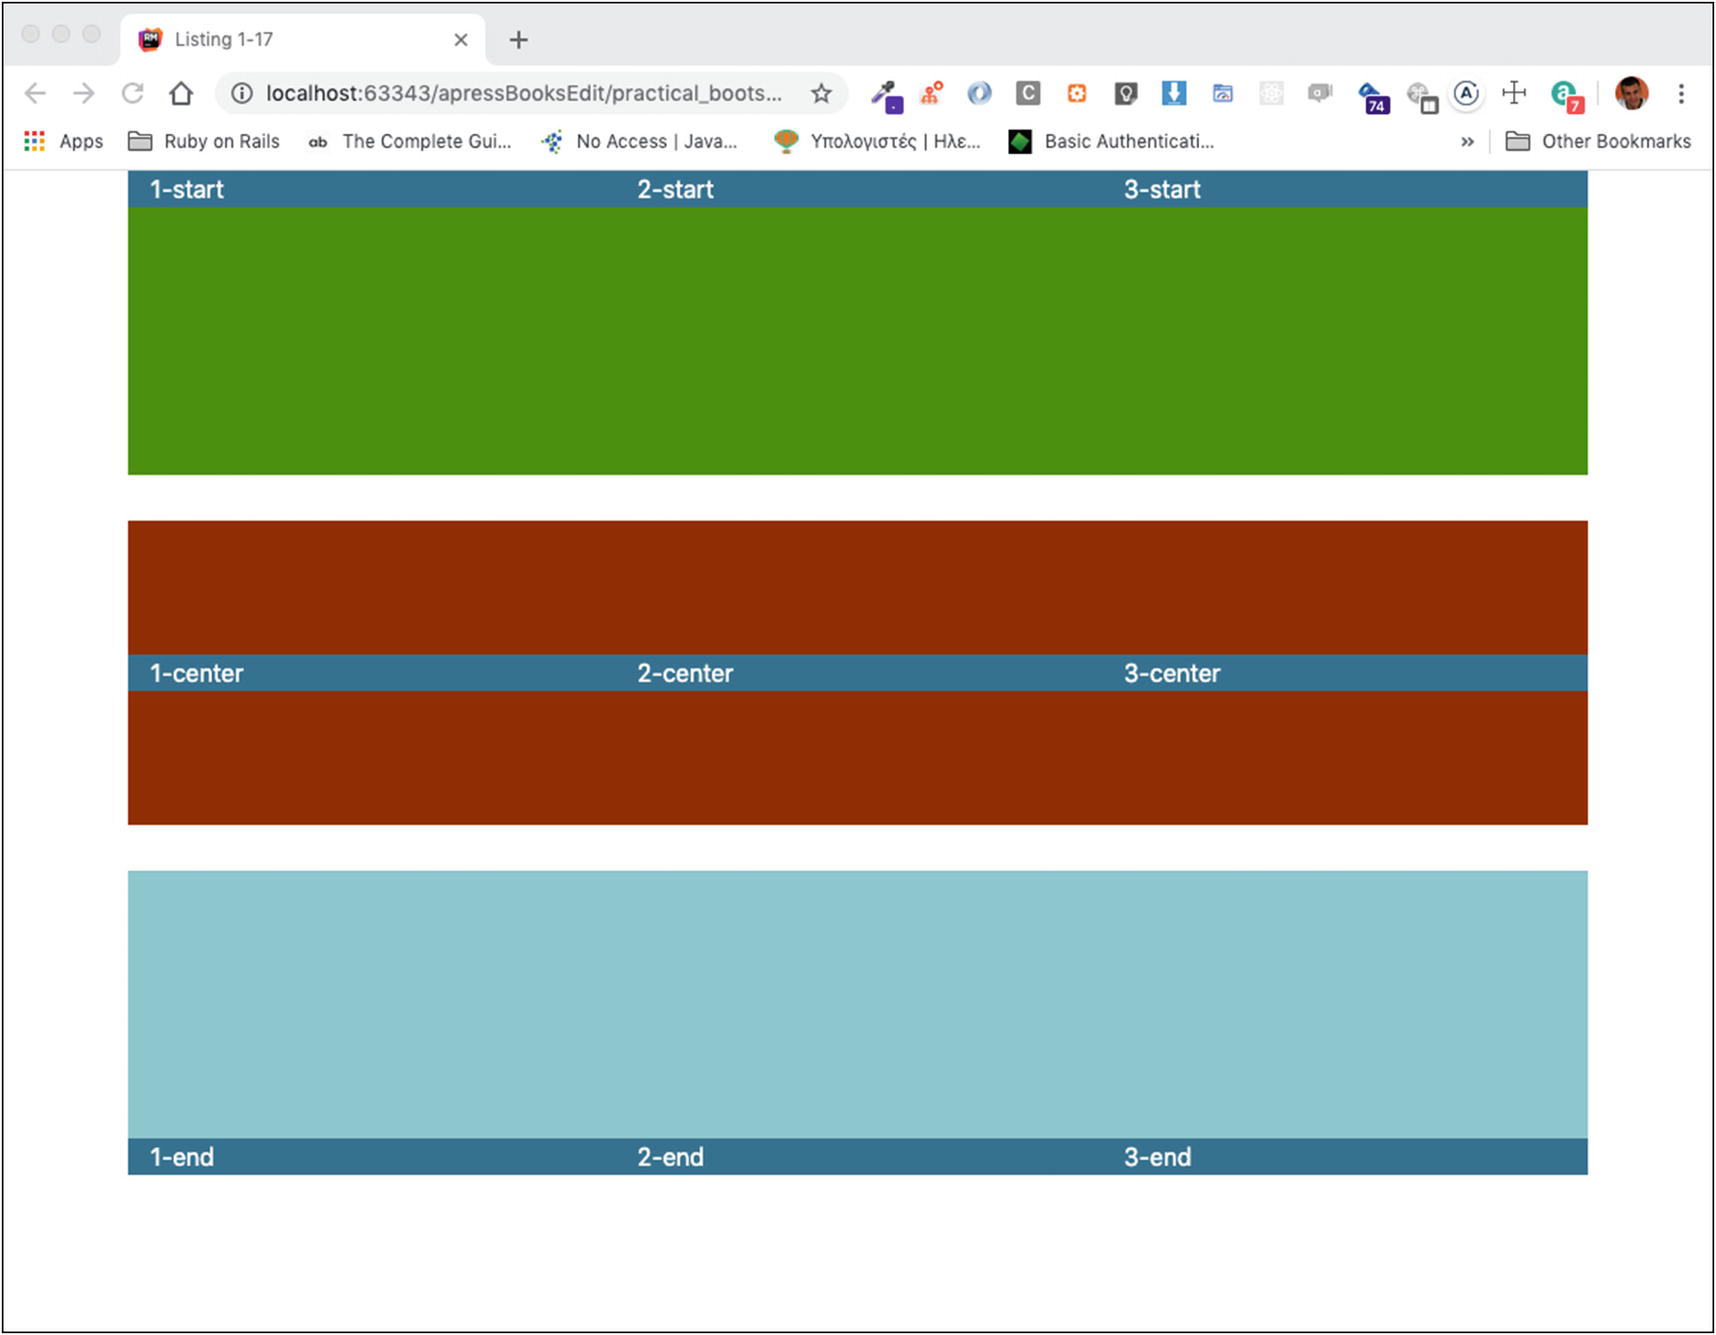This screenshot has width=1716, height=1335.
Task: Click the eyedropper color picker extension
Action: point(884,94)
